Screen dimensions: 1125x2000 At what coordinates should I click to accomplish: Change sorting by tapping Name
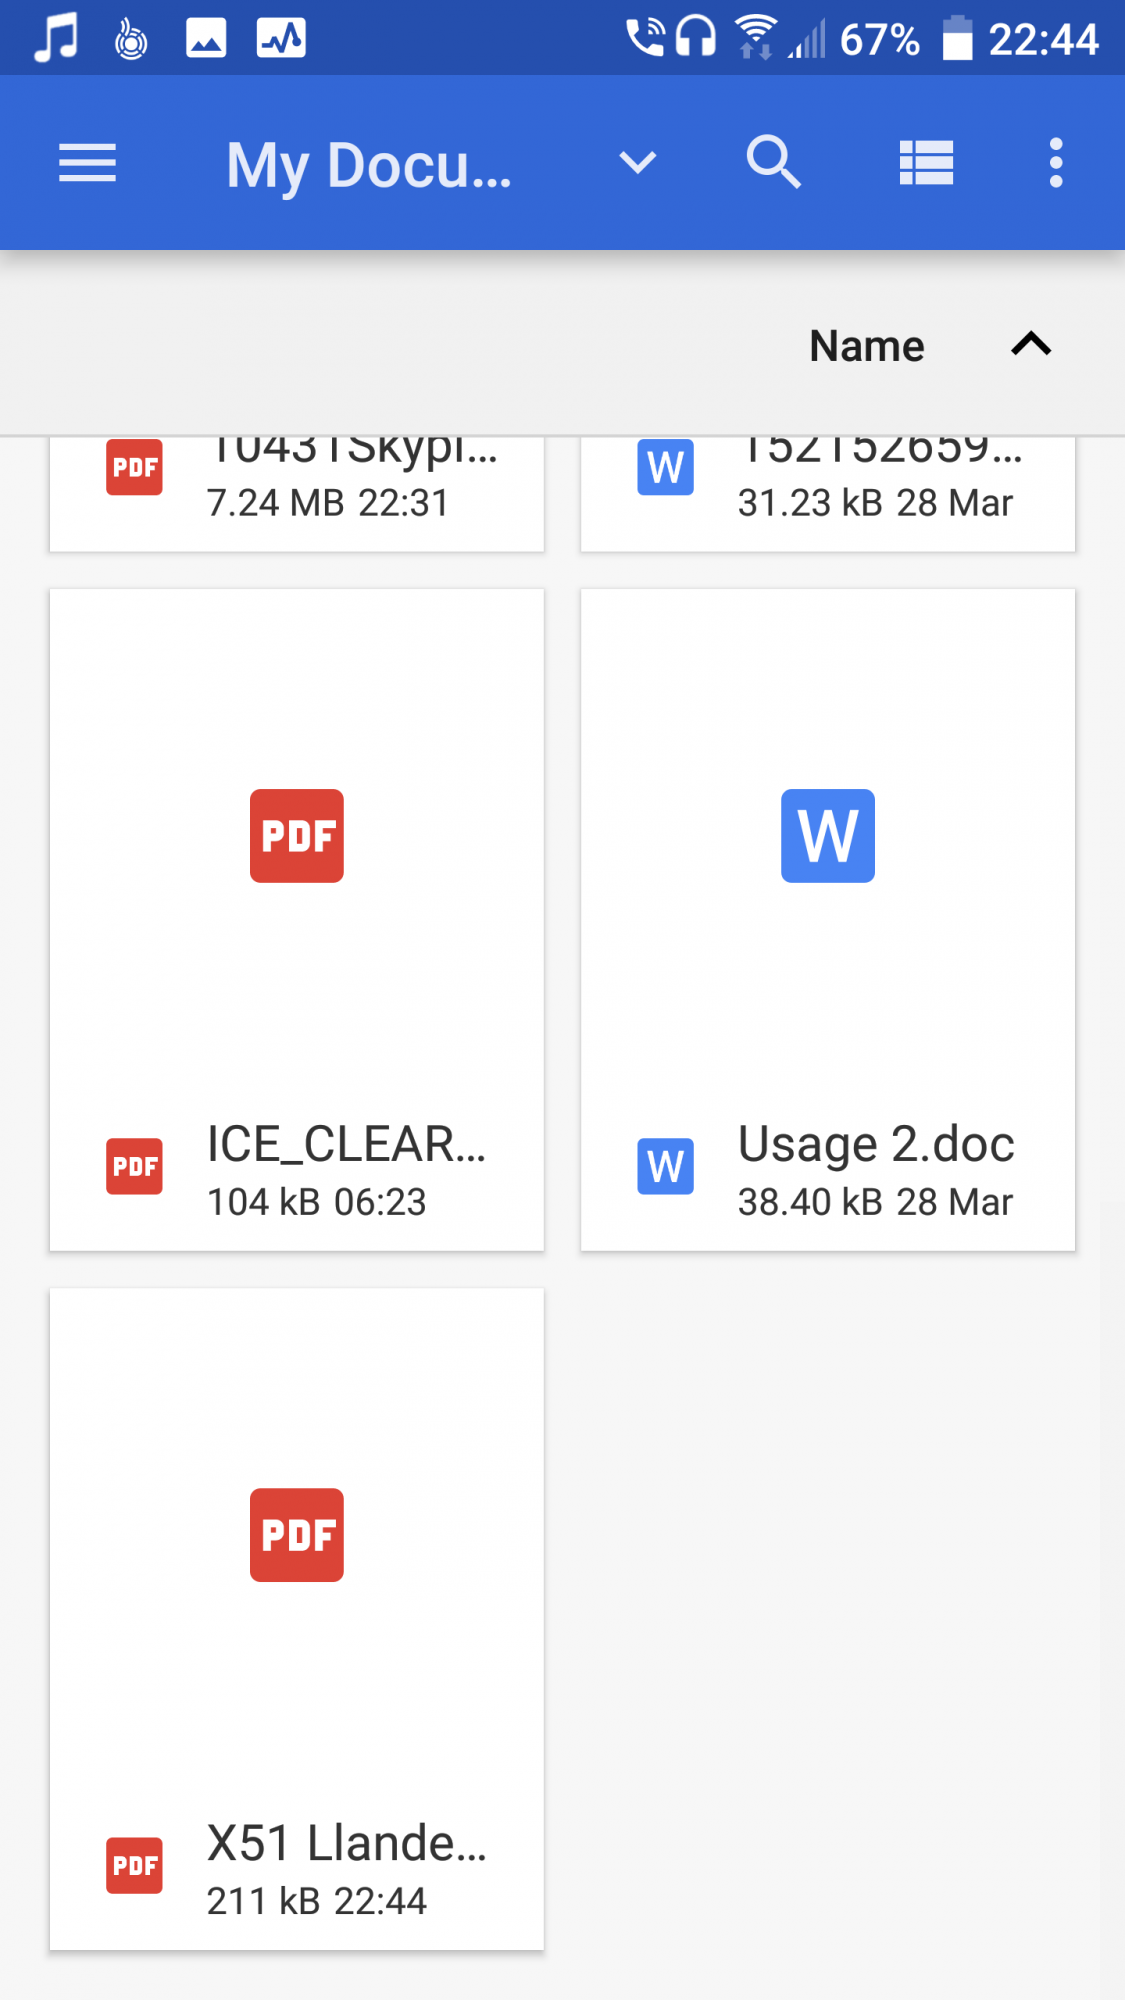click(x=867, y=346)
